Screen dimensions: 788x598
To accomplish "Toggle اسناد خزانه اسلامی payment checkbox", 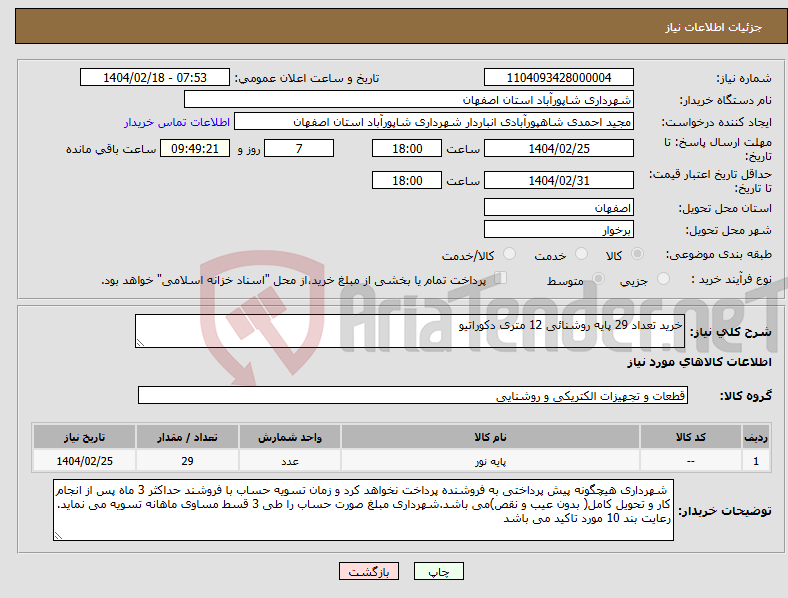I will tap(501, 278).
